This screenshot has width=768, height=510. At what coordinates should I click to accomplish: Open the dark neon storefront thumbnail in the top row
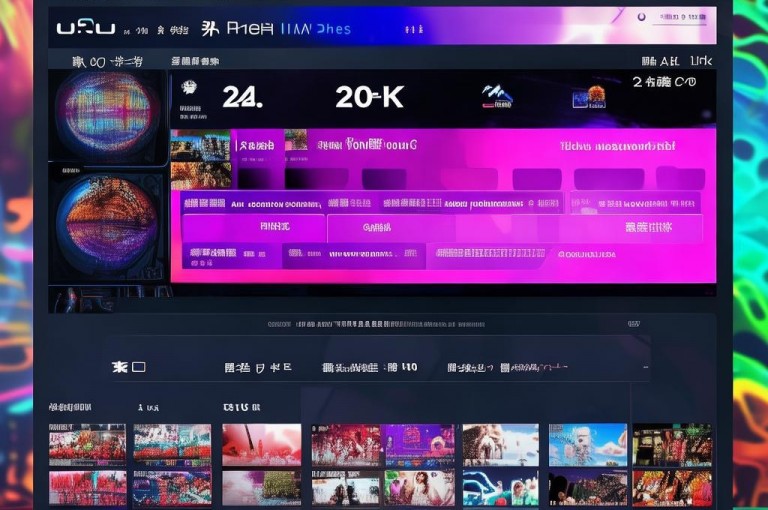[x=672, y=445]
